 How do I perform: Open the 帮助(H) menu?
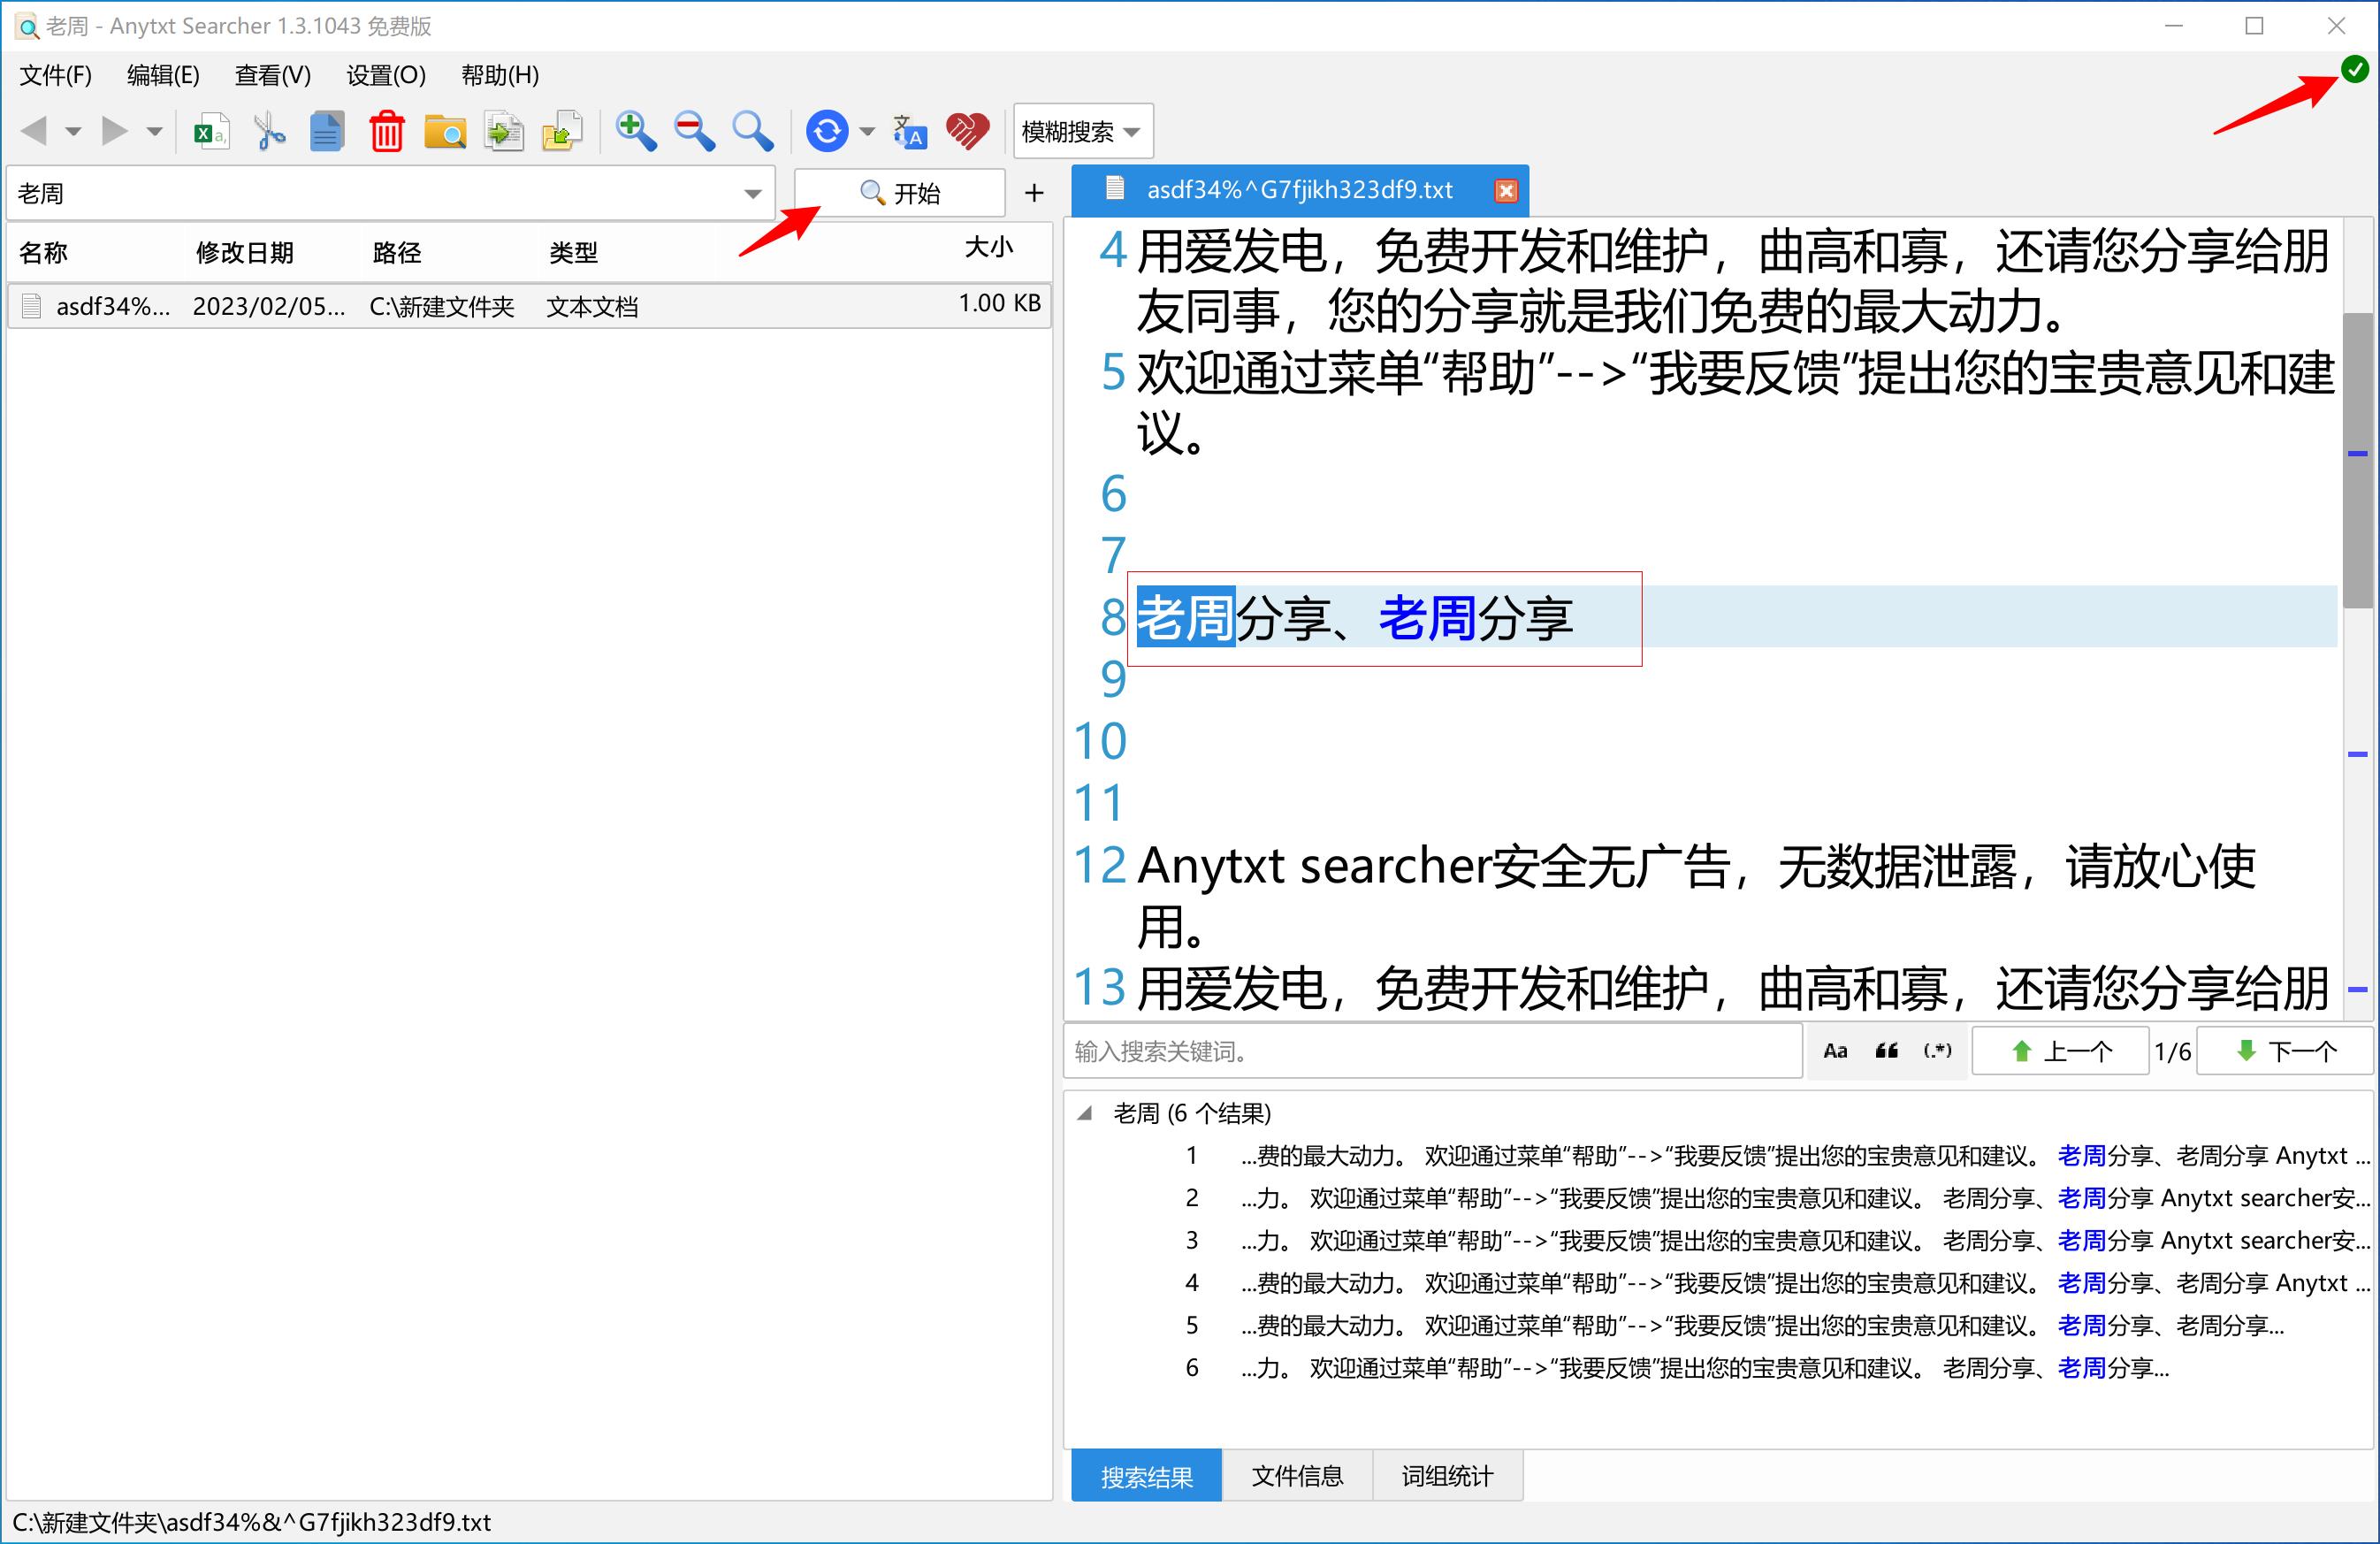click(500, 75)
